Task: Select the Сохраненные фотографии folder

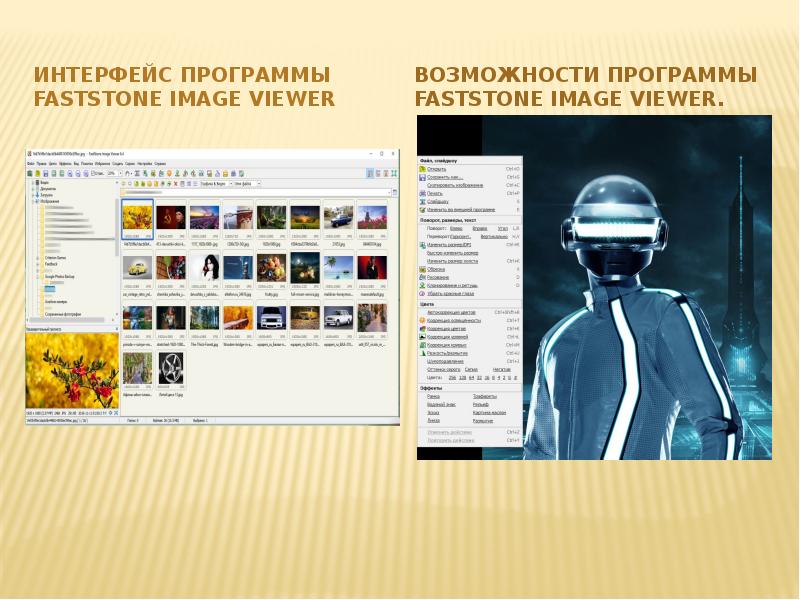Action: click(63, 314)
